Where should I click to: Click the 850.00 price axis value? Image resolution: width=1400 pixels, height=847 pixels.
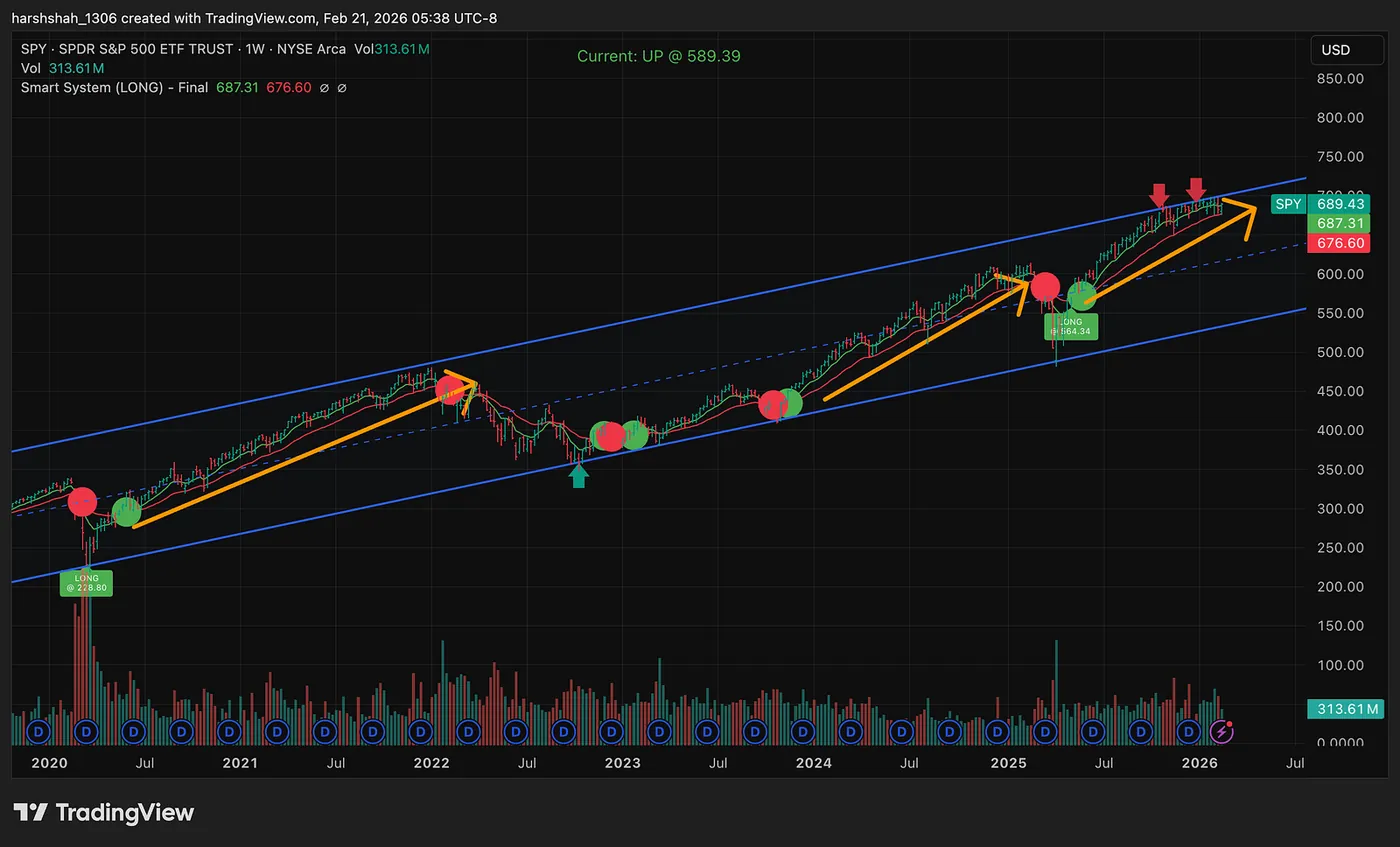pos(1340,78)
